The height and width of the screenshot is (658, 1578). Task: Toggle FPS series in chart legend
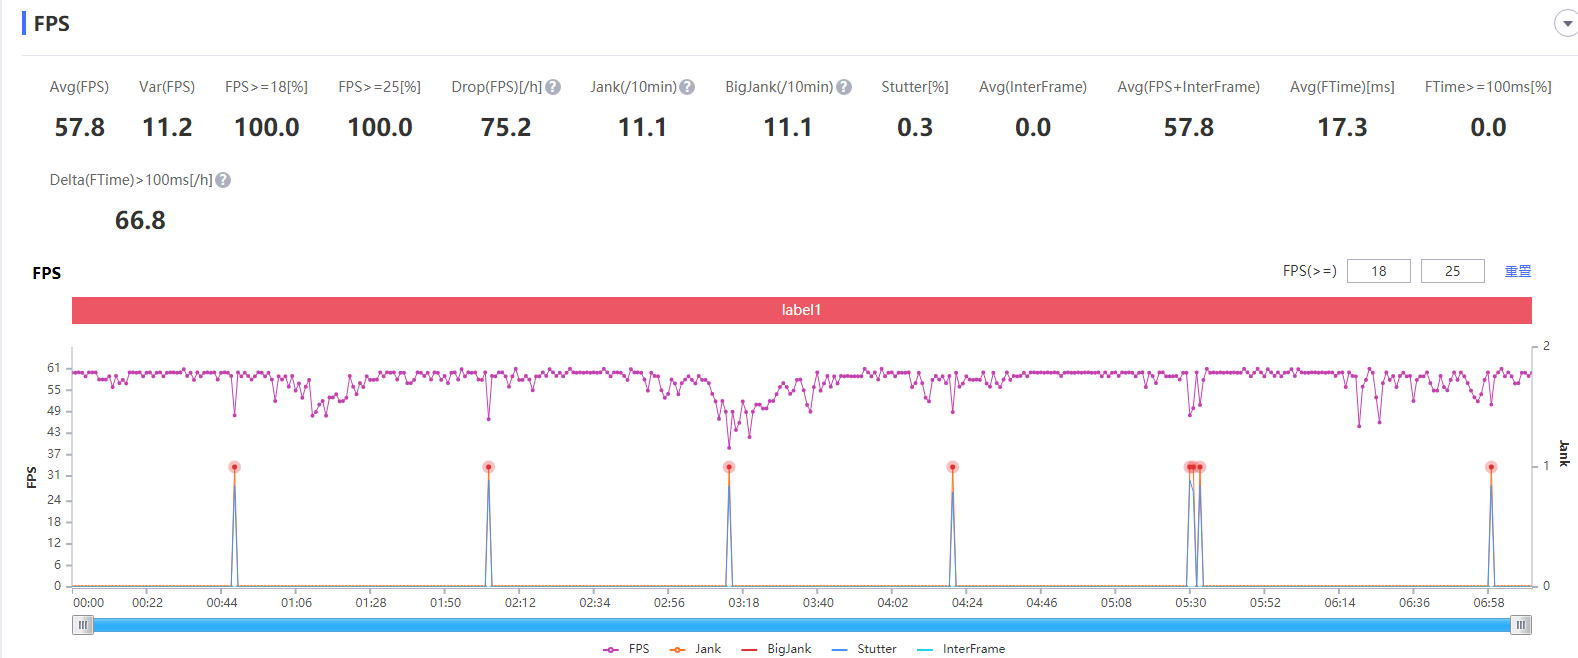pos(626,649)
